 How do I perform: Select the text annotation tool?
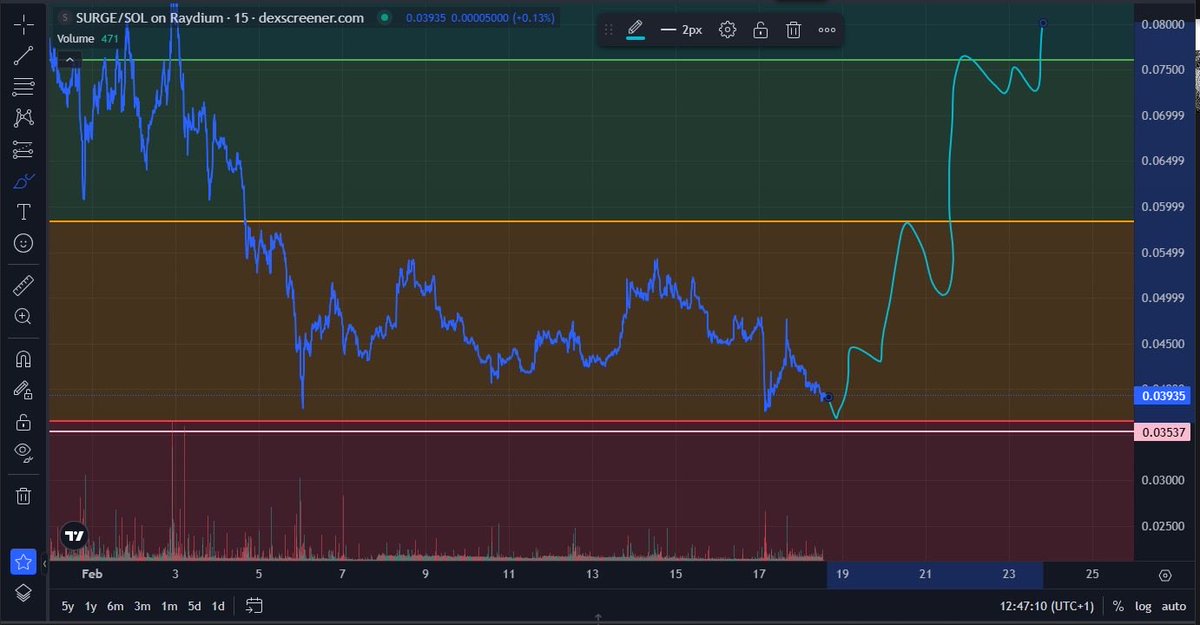coord(24,212)
